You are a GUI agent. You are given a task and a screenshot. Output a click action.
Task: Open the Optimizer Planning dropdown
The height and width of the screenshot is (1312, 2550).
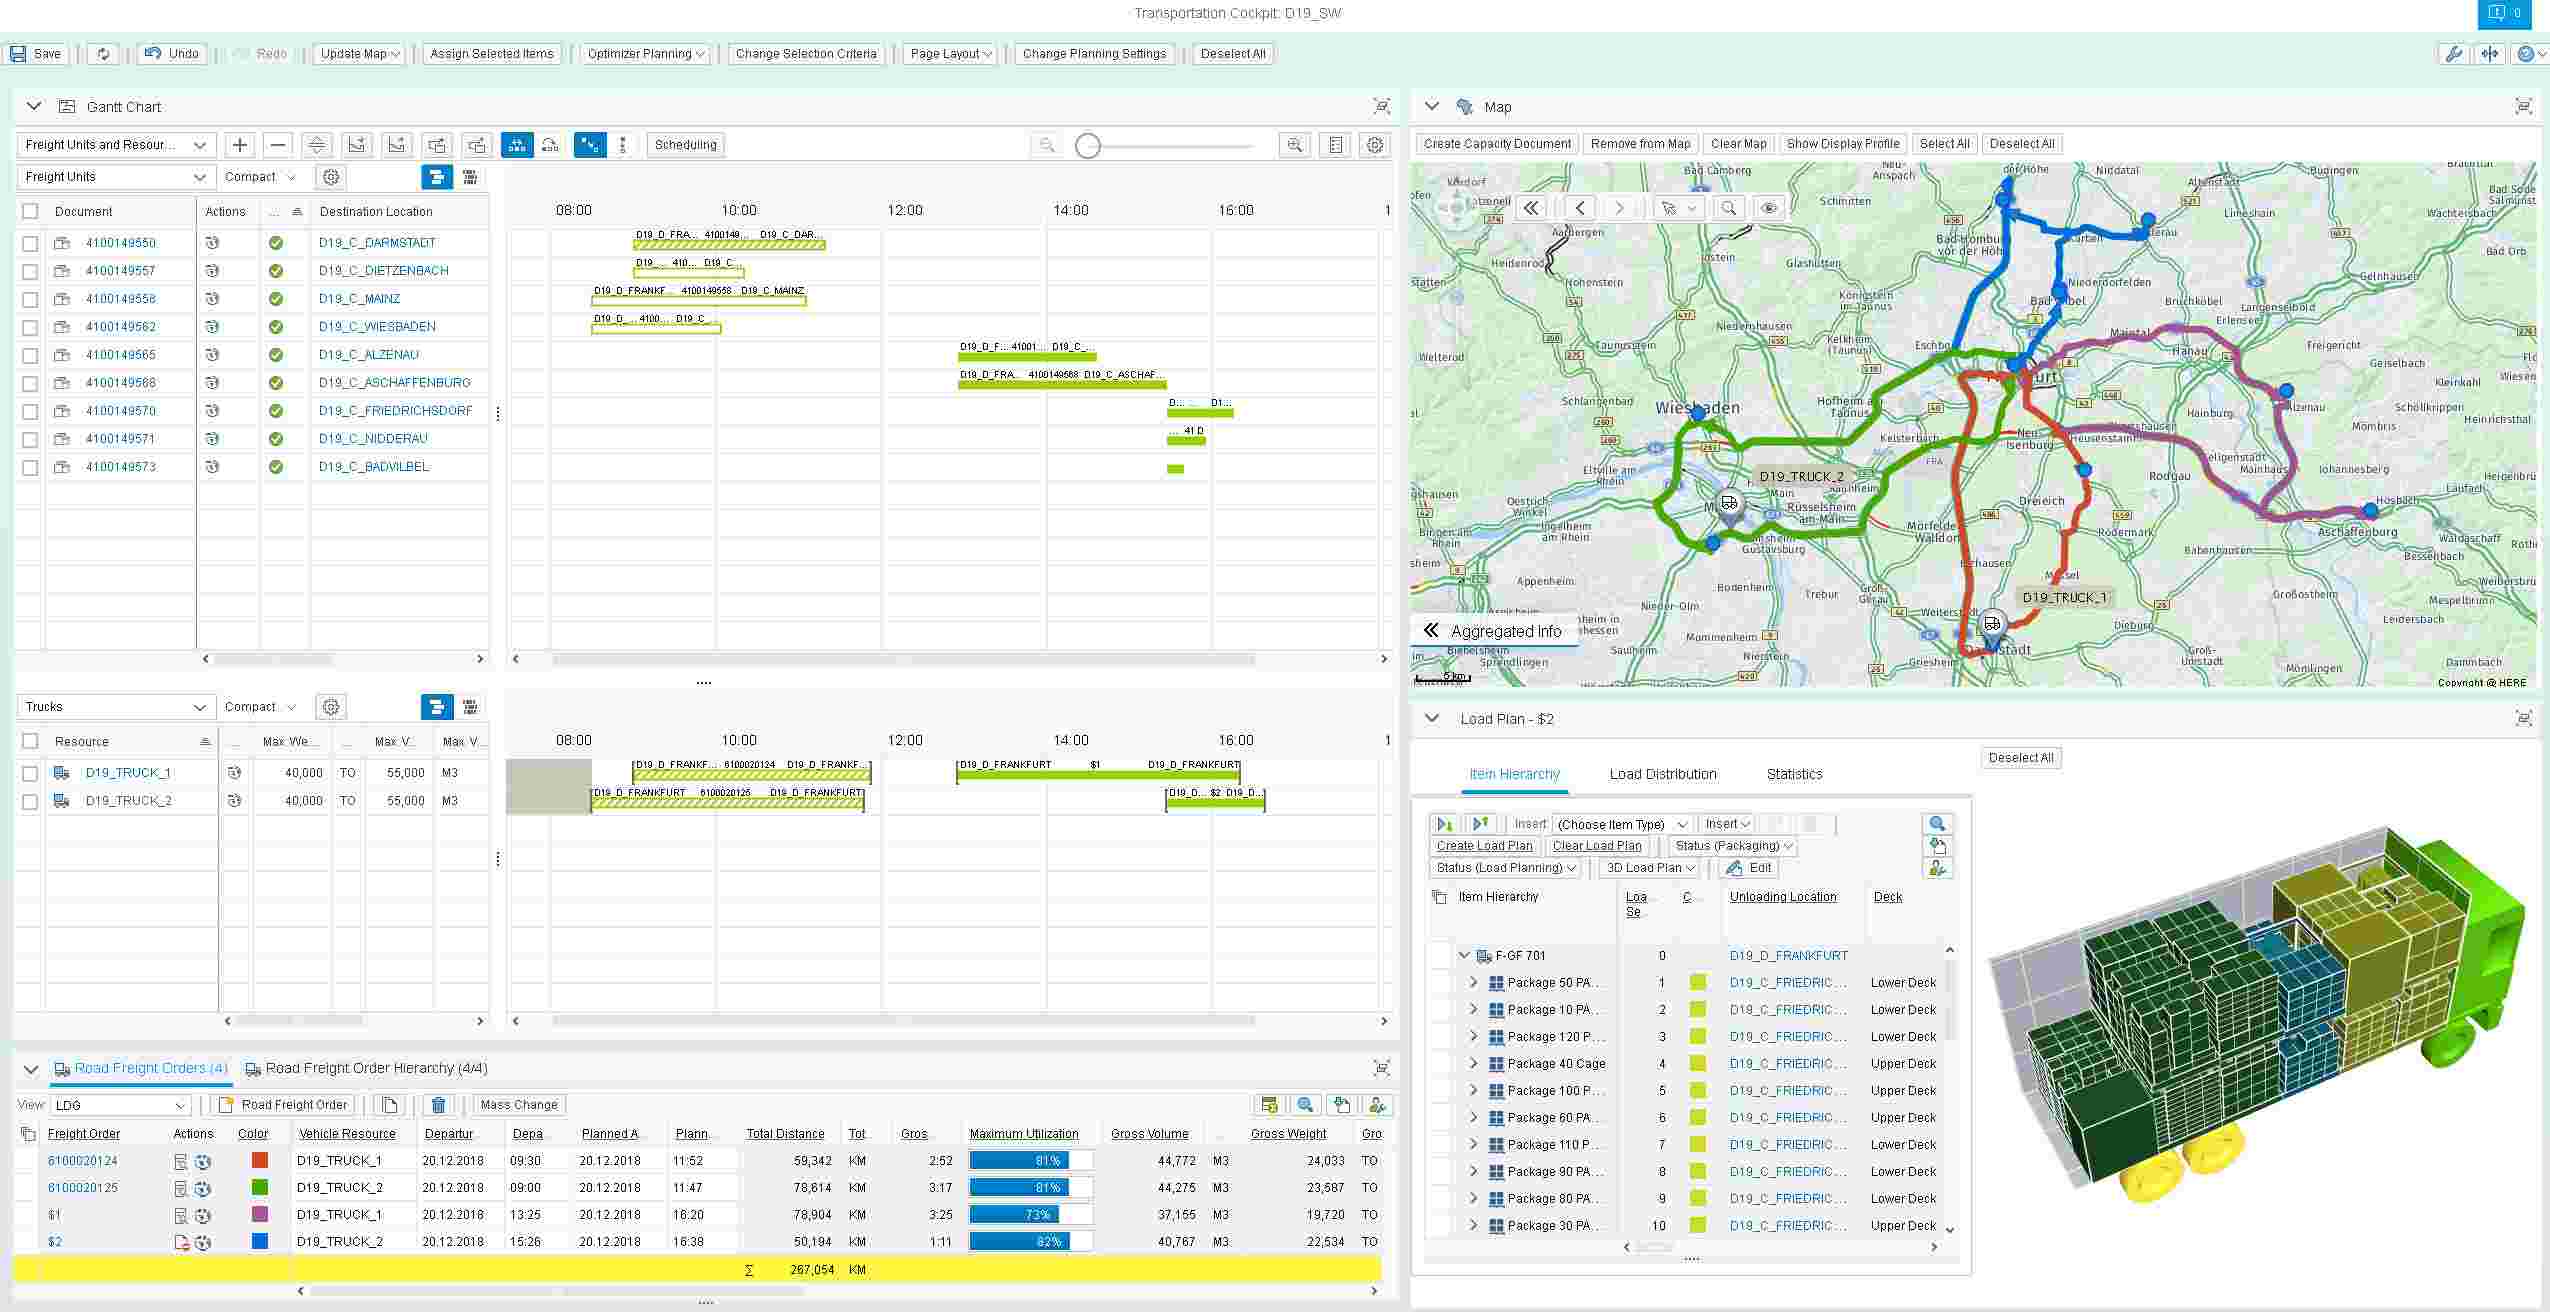[645, 54]
